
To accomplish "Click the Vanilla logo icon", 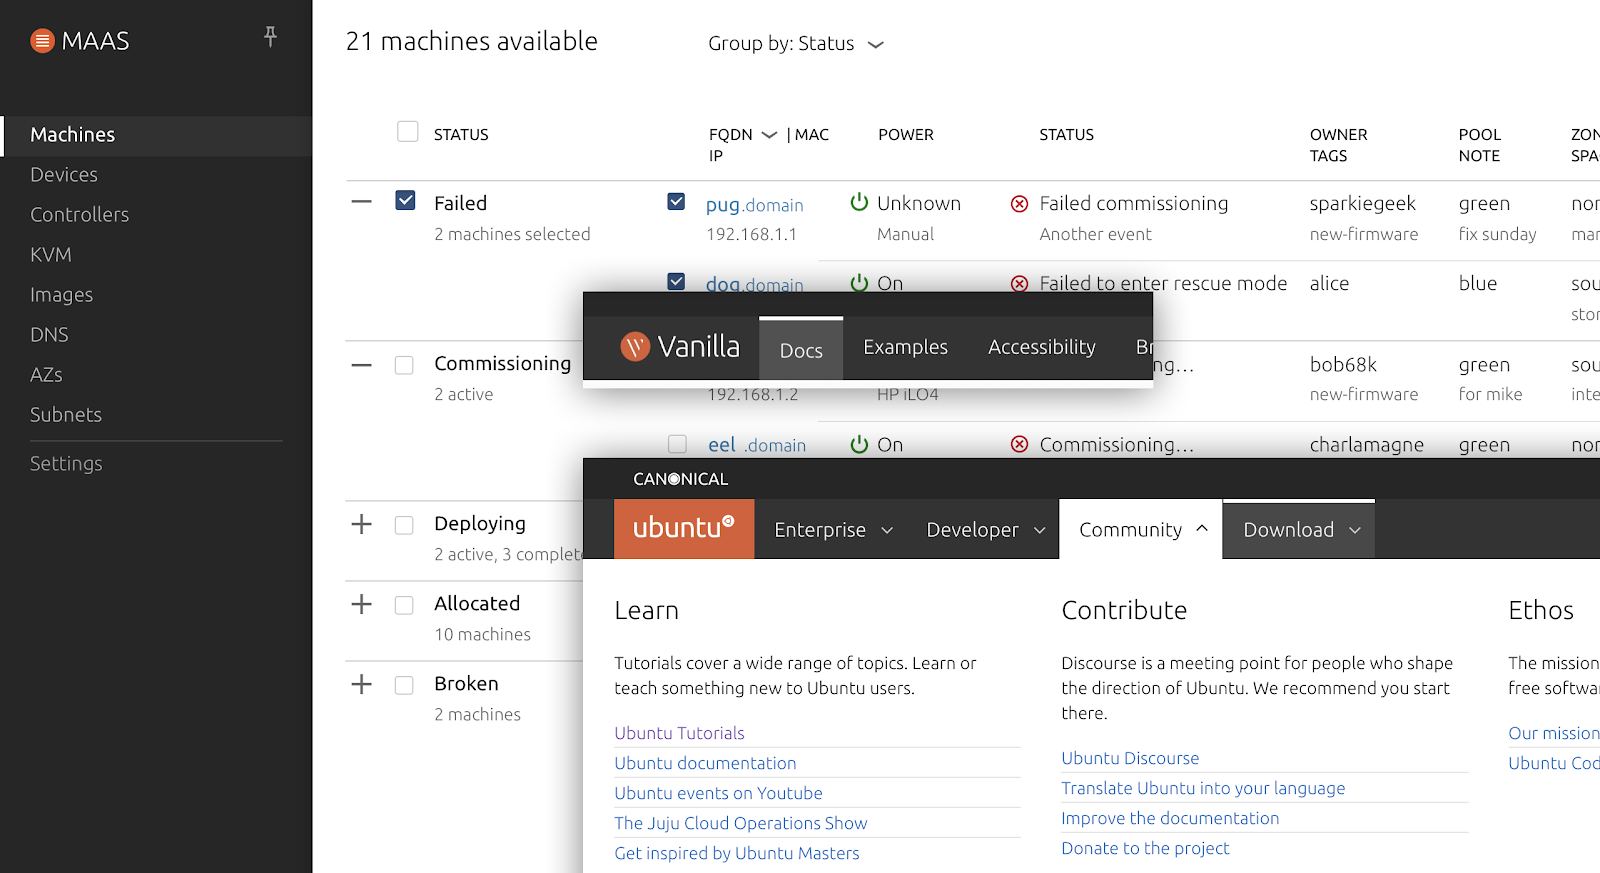I will (635, 346).
